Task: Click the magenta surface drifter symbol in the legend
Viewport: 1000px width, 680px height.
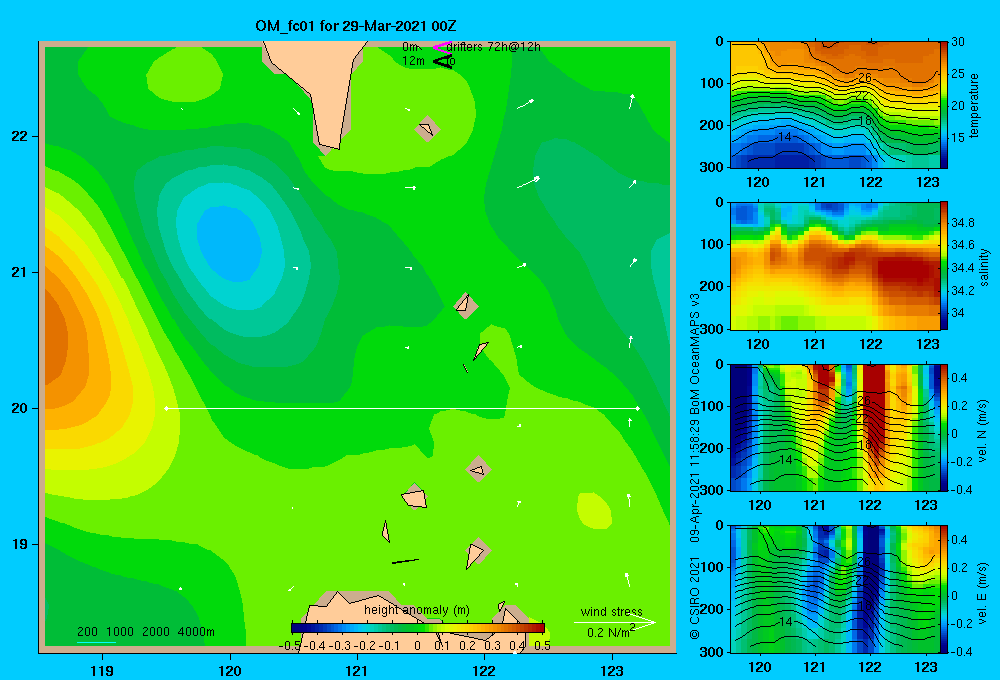Action: click(x=442, y=47)
